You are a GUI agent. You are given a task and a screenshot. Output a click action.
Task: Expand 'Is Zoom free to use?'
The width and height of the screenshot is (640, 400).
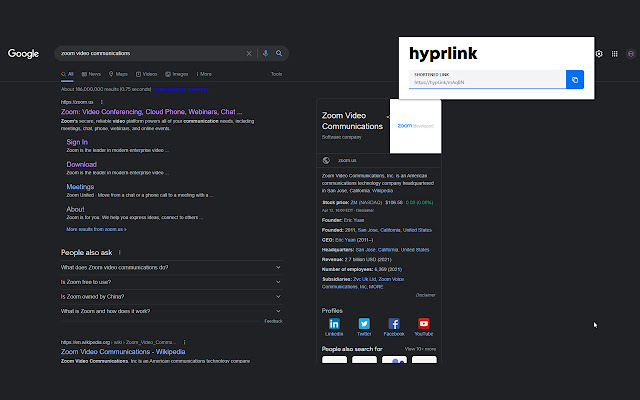[x=171, y=282]
